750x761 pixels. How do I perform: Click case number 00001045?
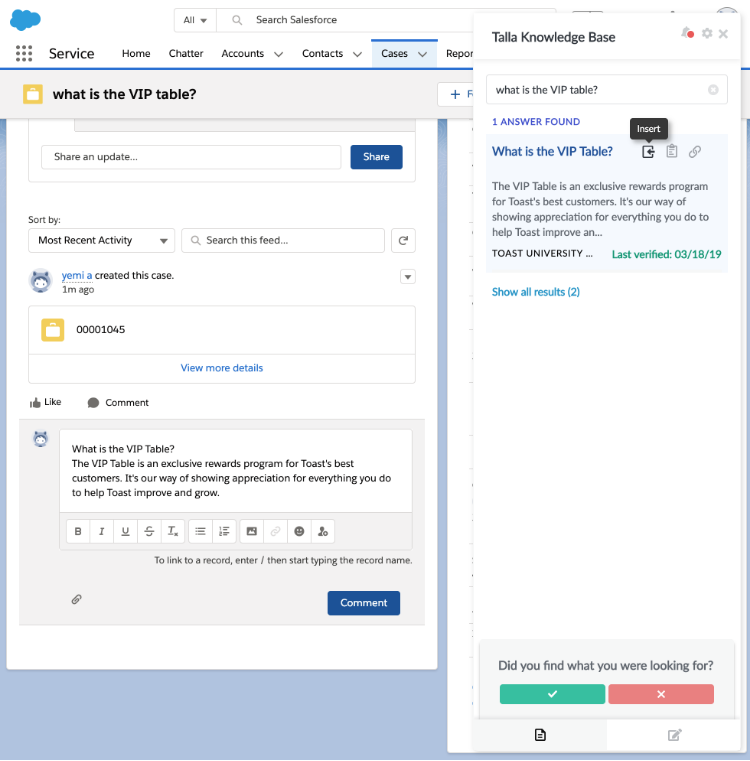[x=100, y=330]
